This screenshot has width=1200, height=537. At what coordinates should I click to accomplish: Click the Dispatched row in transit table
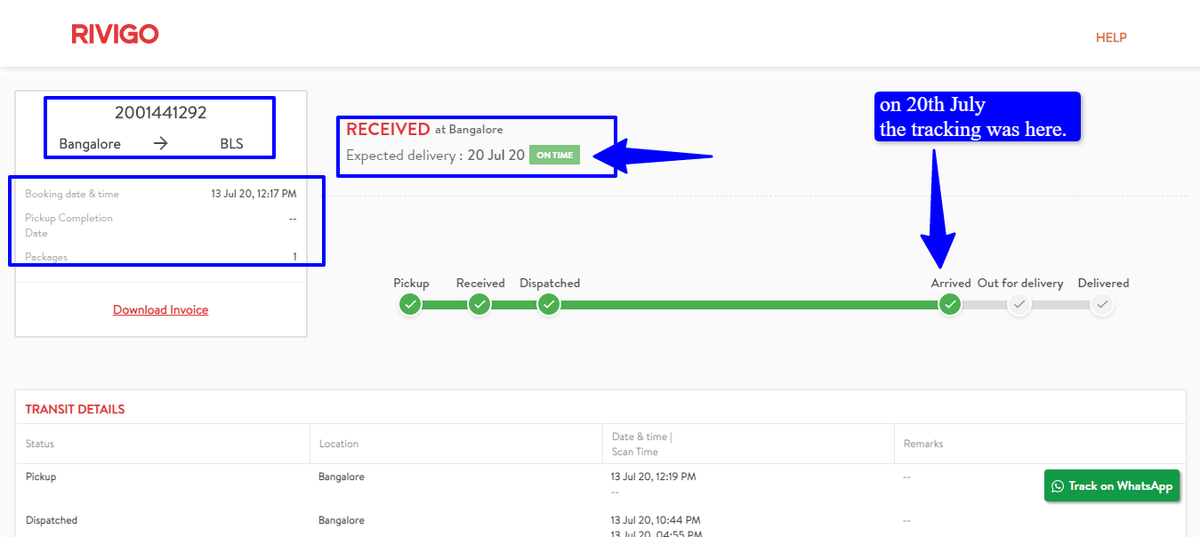(600, 521)
